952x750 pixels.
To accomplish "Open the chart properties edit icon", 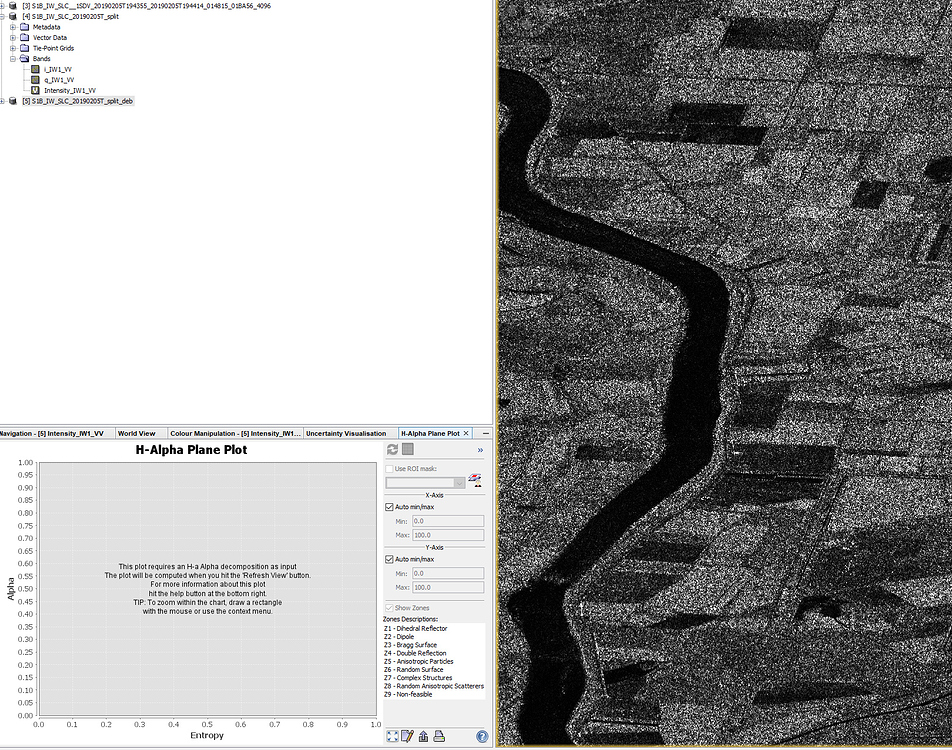I will click(407, 736).
